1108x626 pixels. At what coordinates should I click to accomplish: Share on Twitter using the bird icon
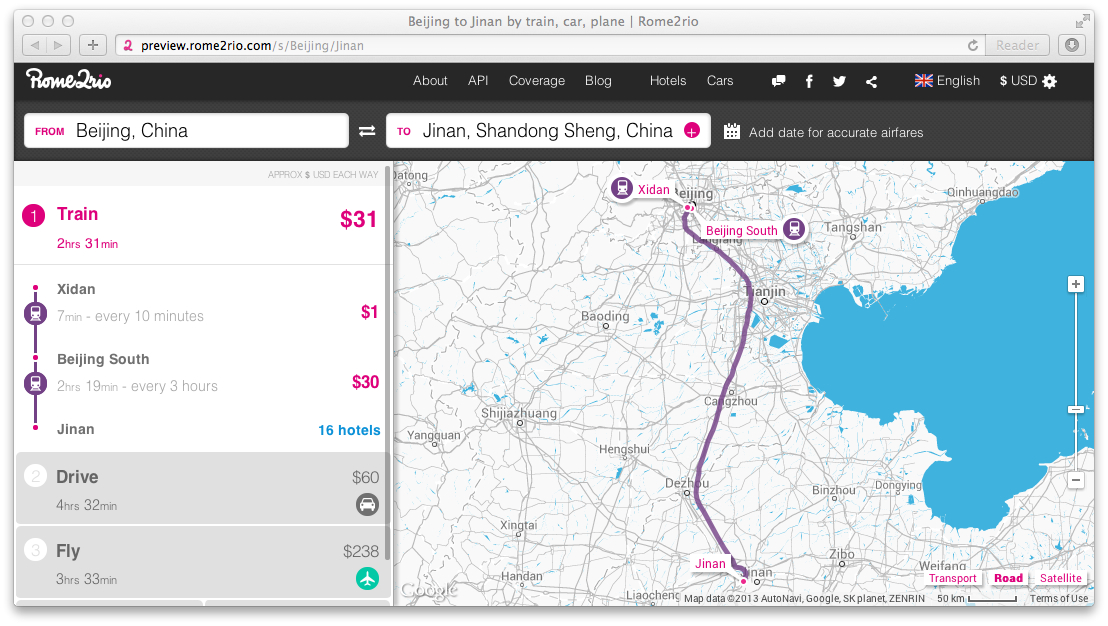coord(839,81)
